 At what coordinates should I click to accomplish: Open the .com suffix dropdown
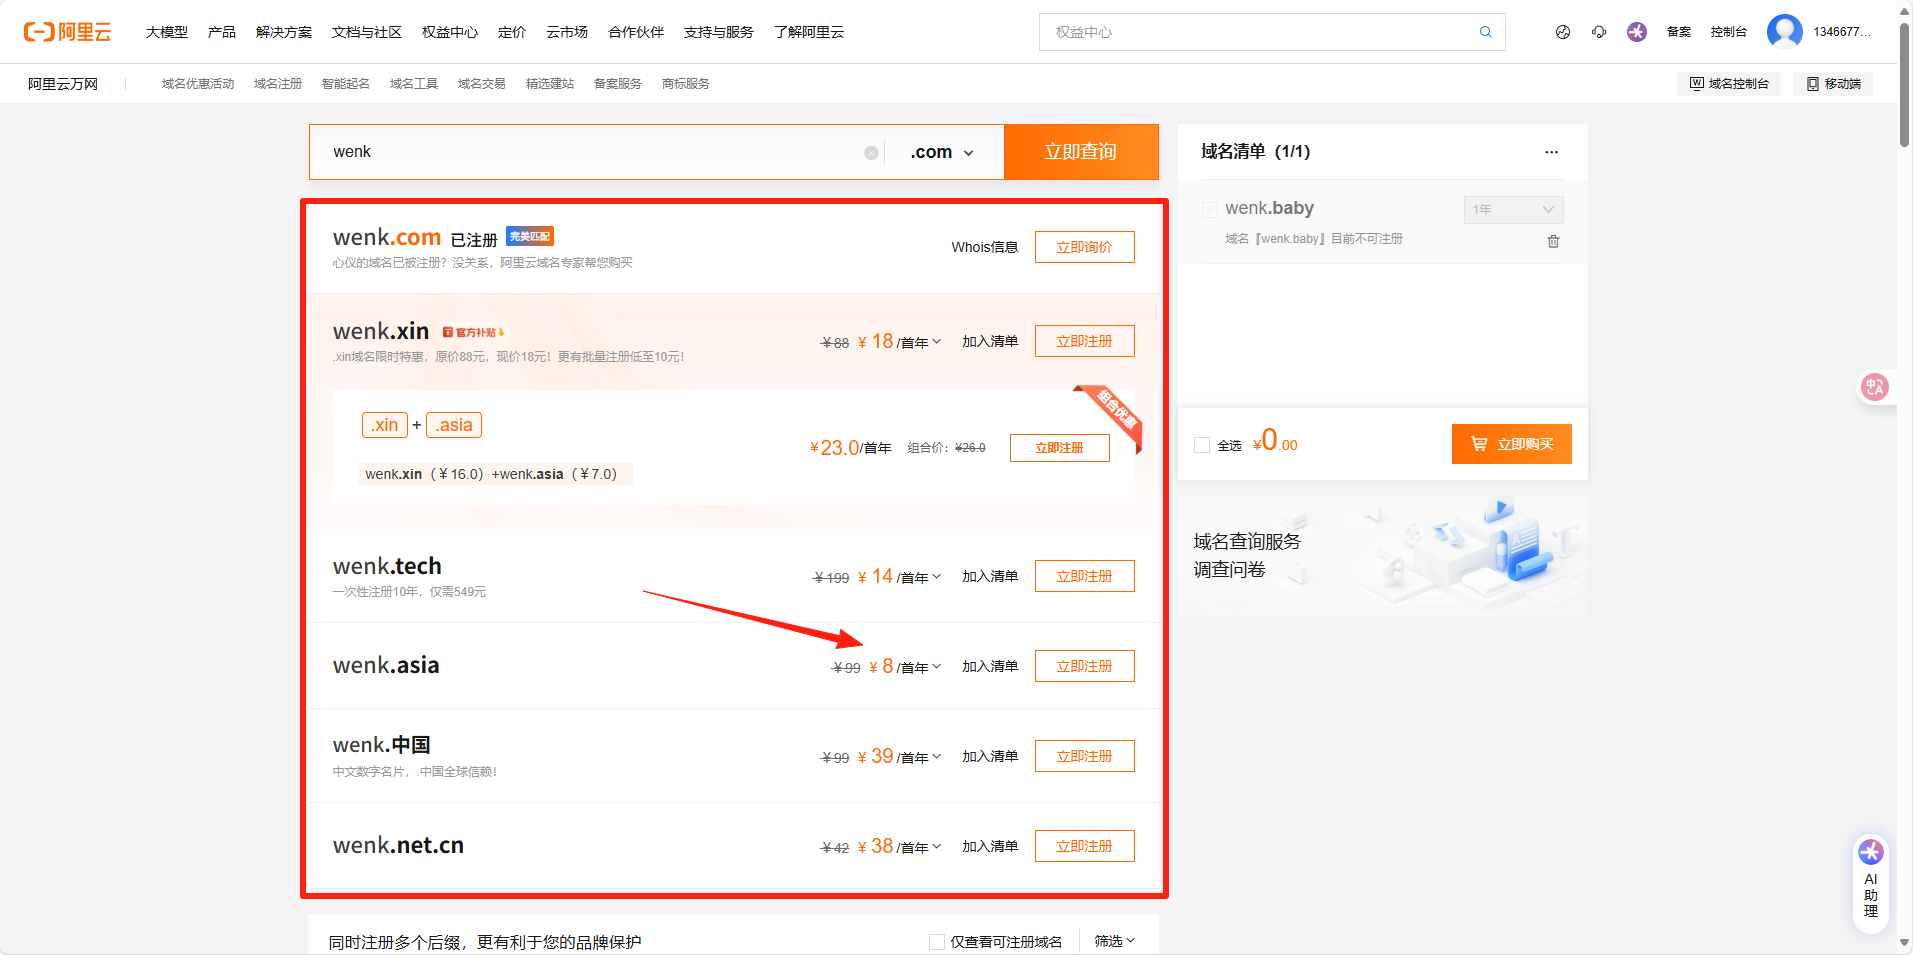click(942, 152)
